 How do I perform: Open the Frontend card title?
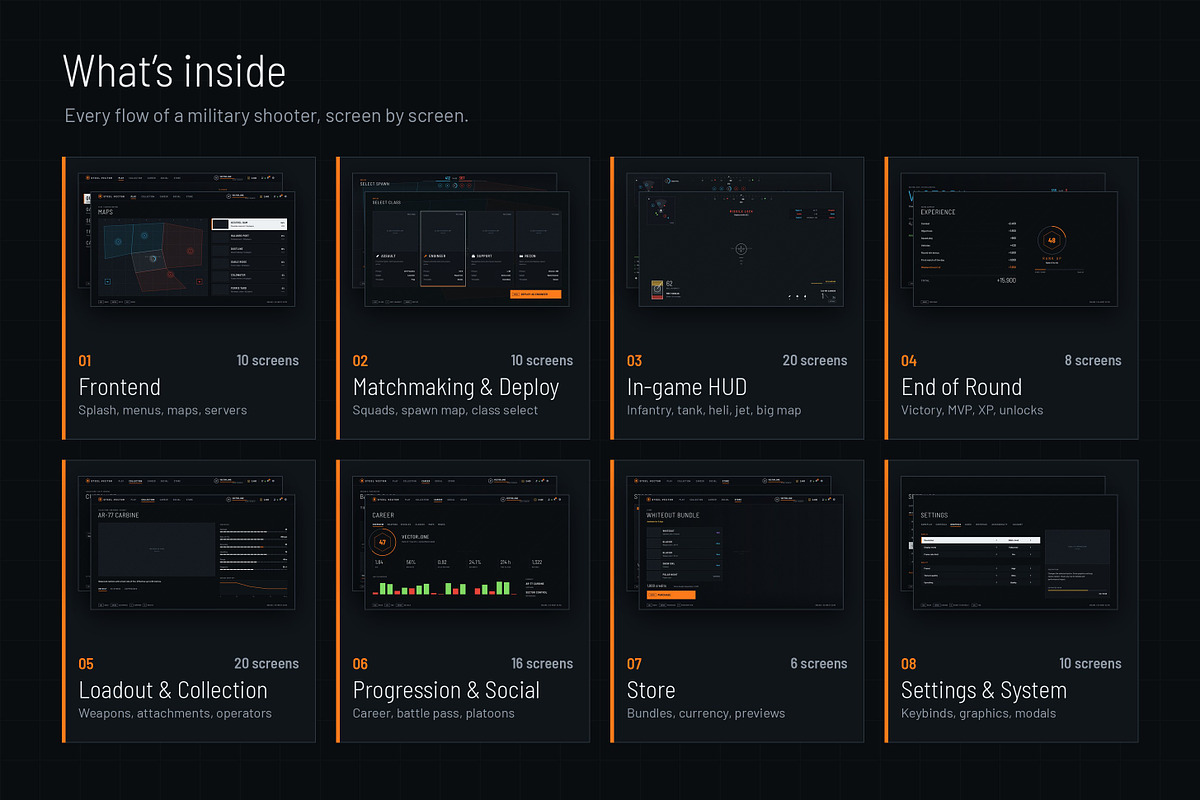[119, 387]
